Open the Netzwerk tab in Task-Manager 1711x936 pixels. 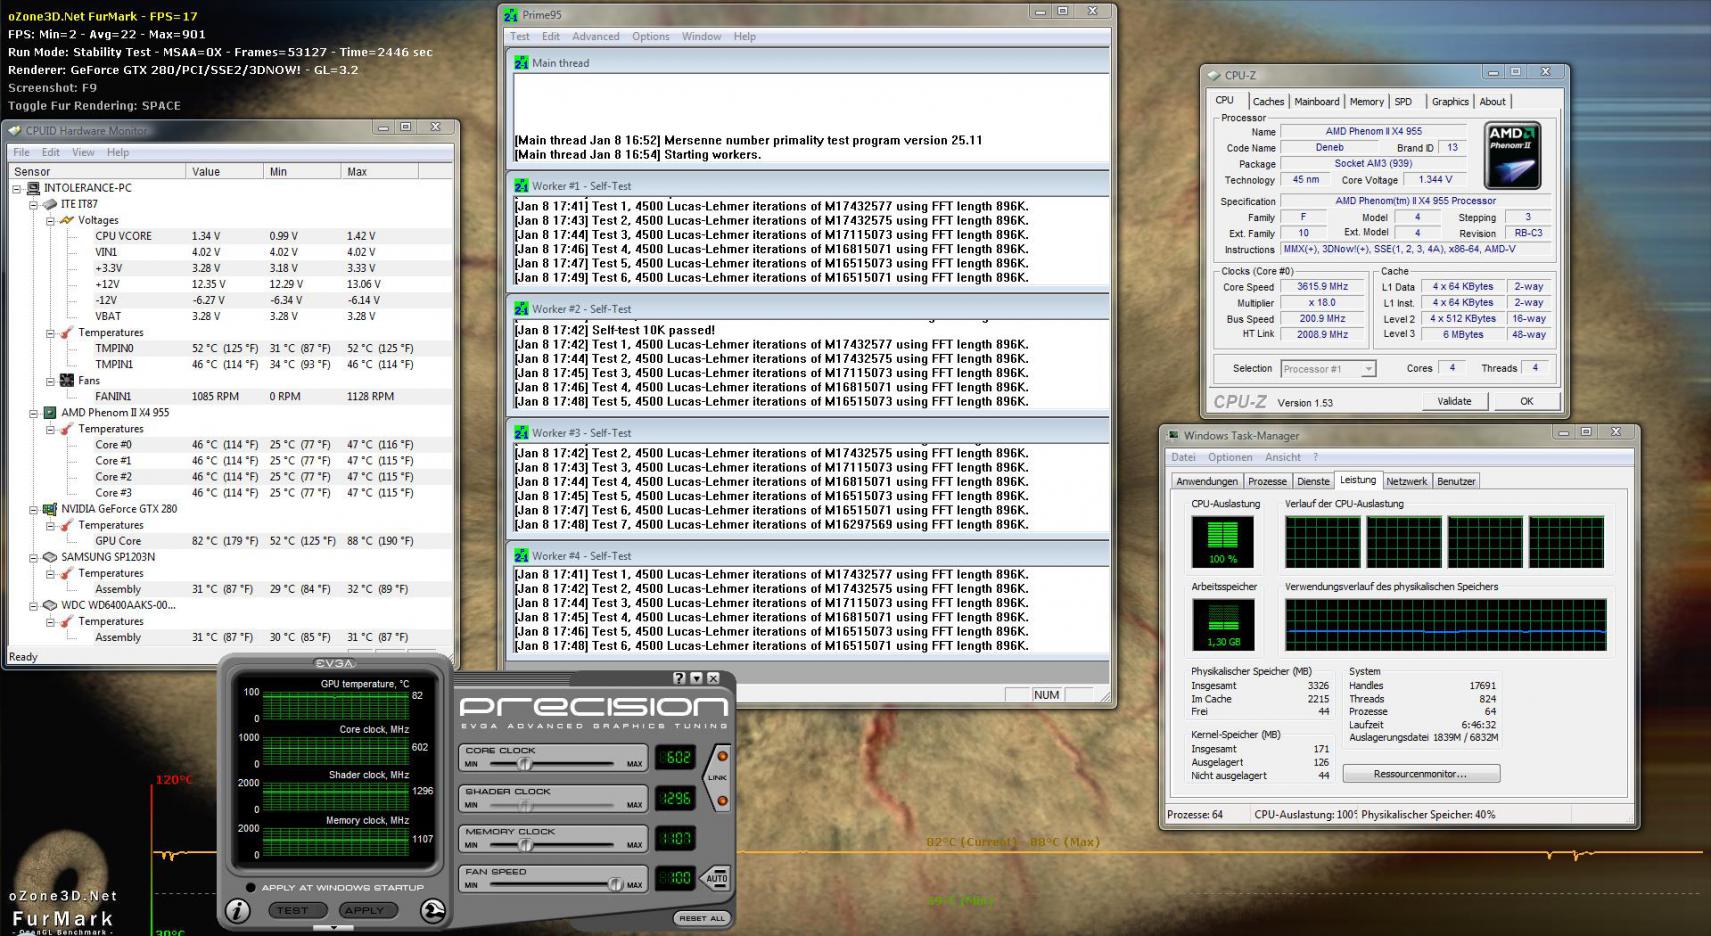click(x=1407, y=481)
